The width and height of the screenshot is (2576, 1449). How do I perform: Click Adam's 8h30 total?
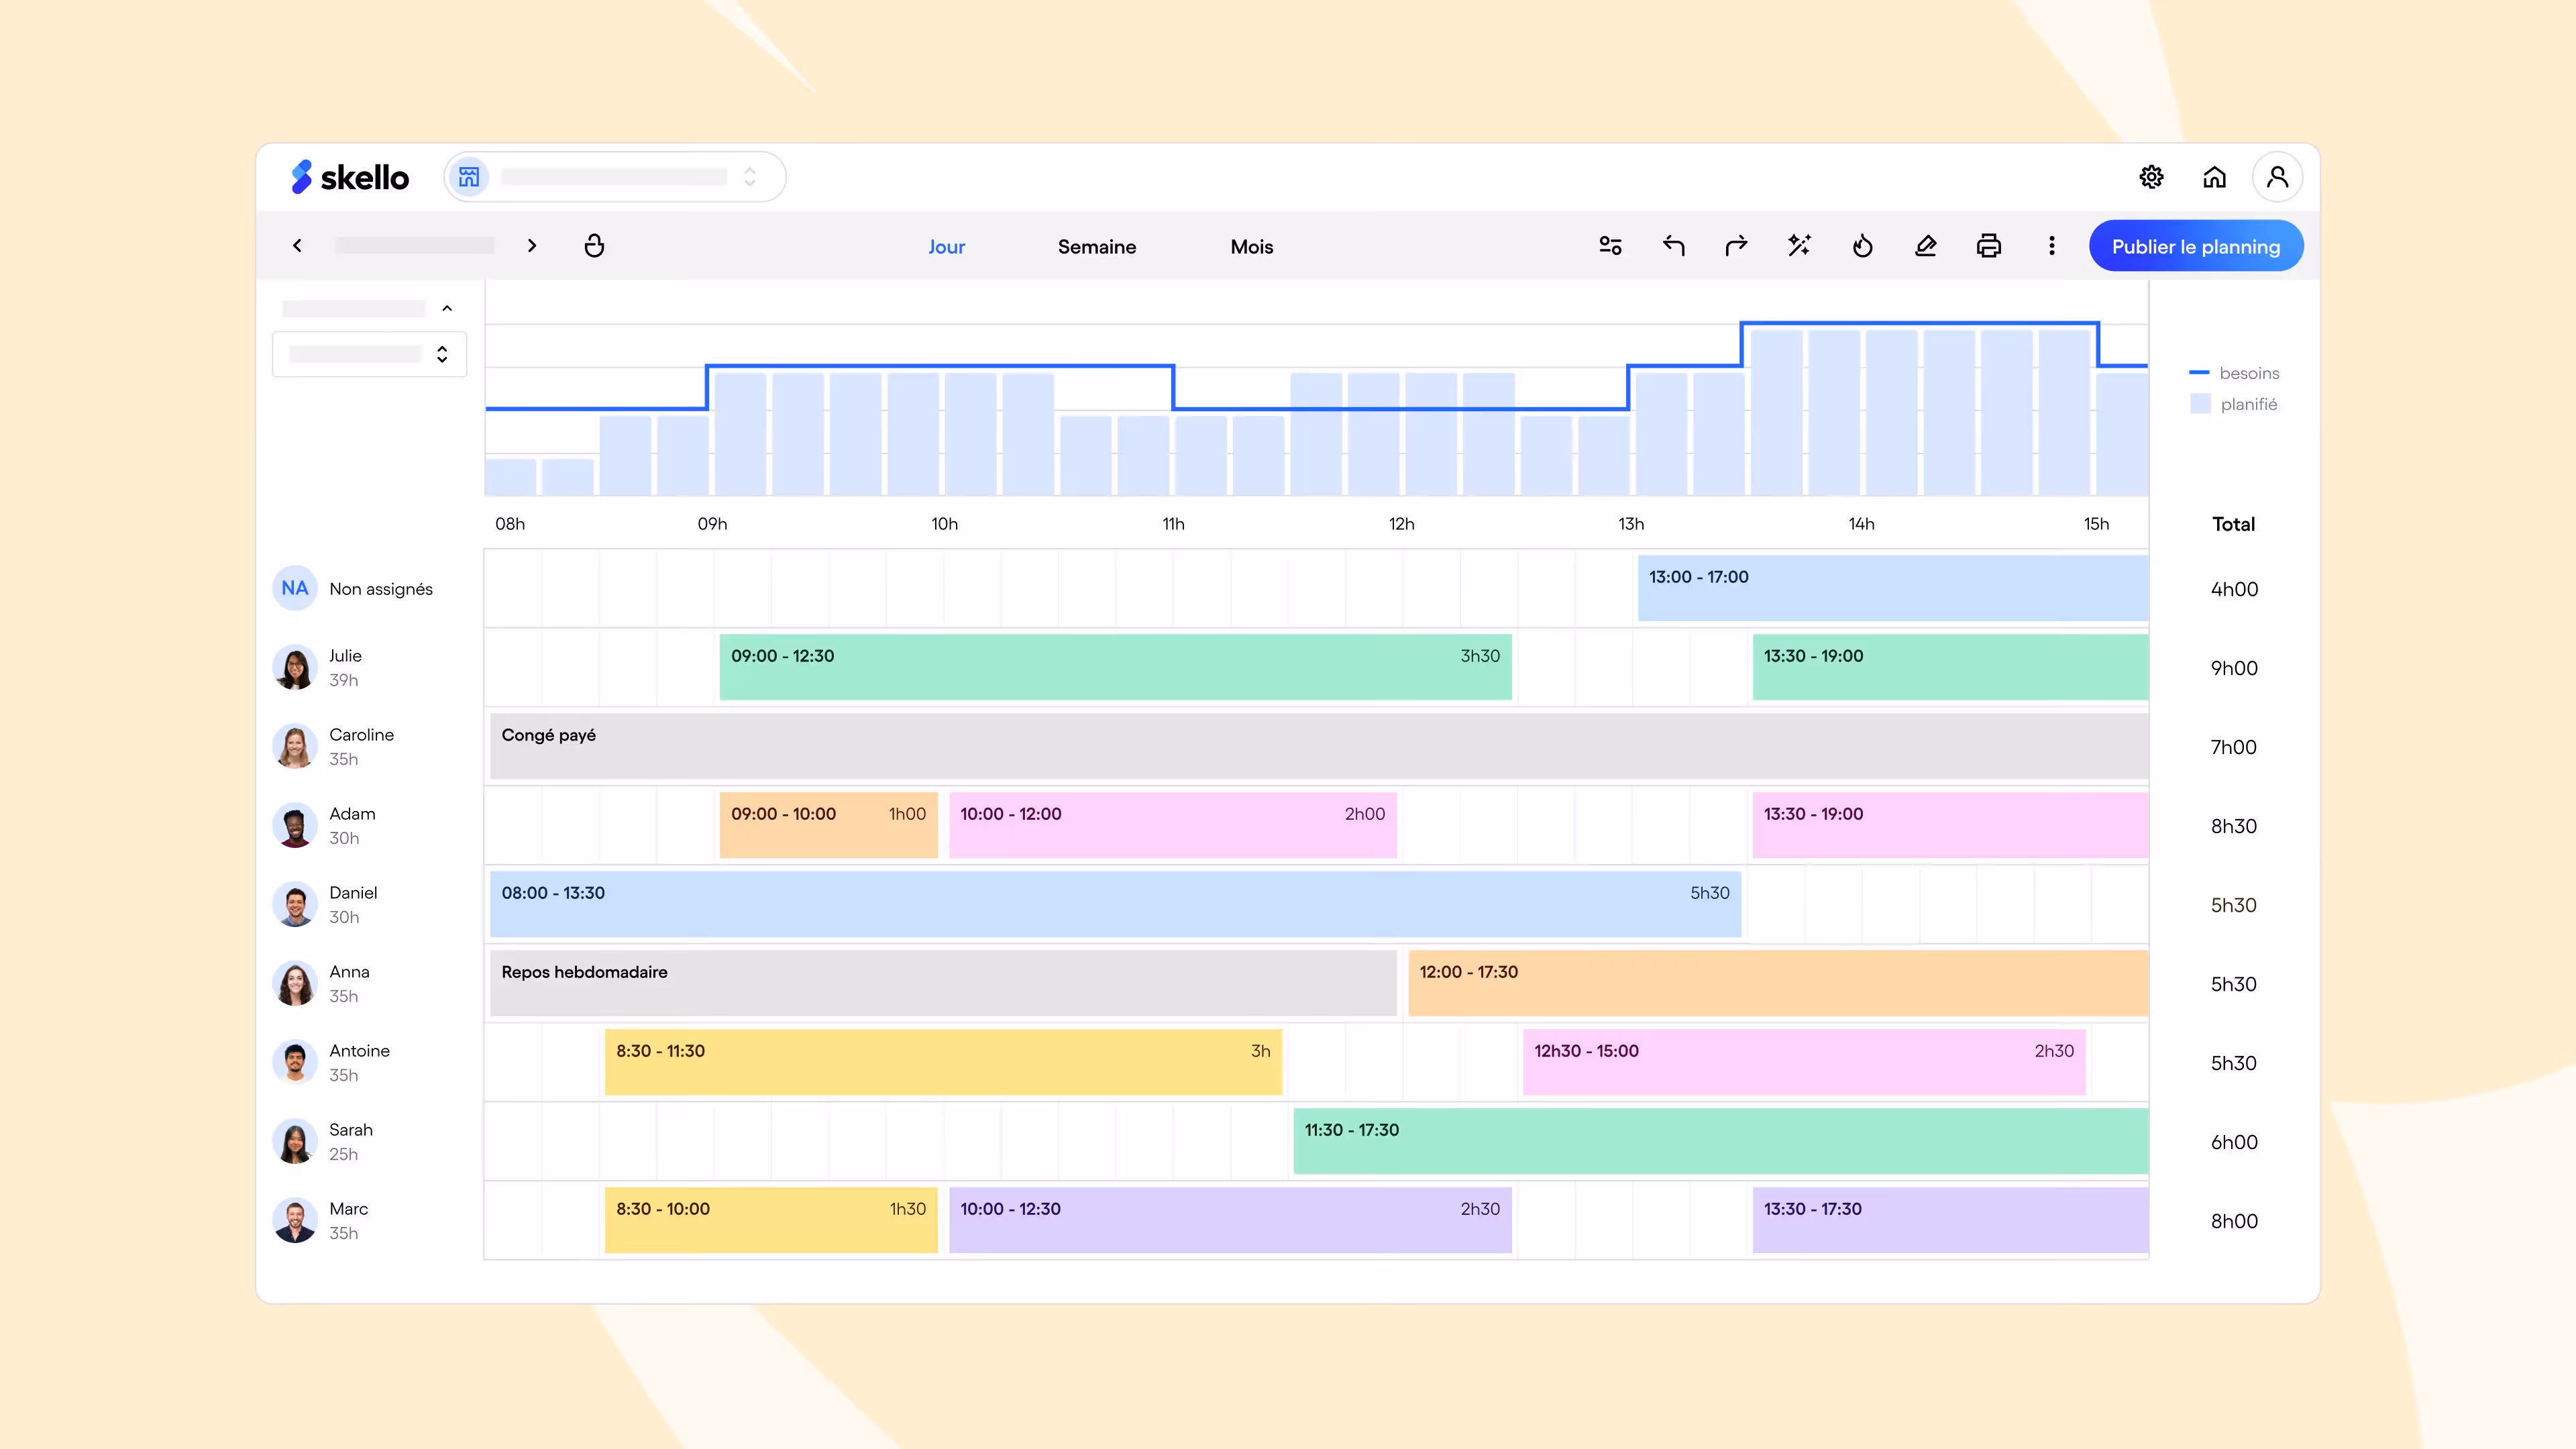click(2234, 826)
